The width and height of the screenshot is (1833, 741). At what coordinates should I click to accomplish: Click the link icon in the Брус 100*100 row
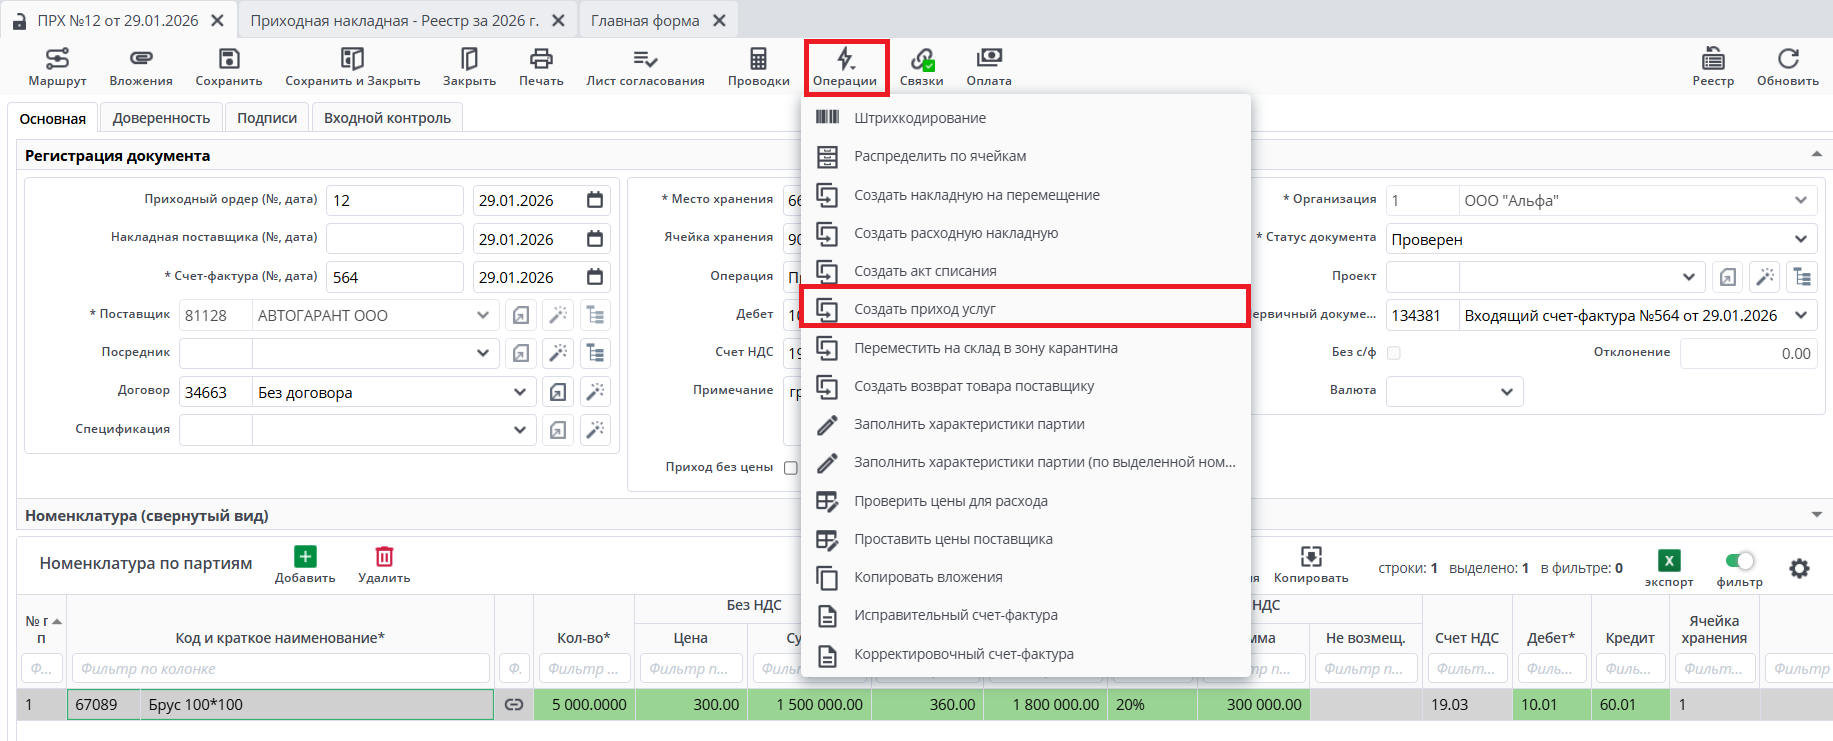[x=514, y=705]
